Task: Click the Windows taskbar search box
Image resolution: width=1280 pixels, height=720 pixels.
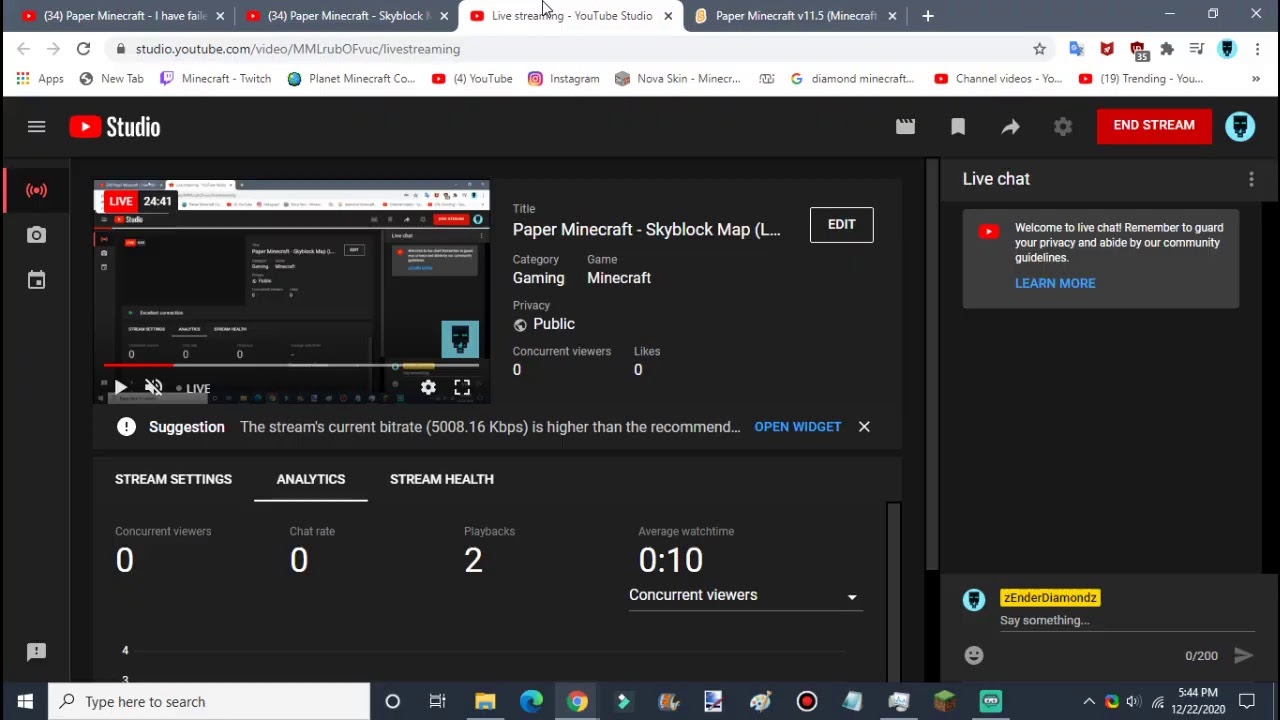Action: [x=209, y=702]
